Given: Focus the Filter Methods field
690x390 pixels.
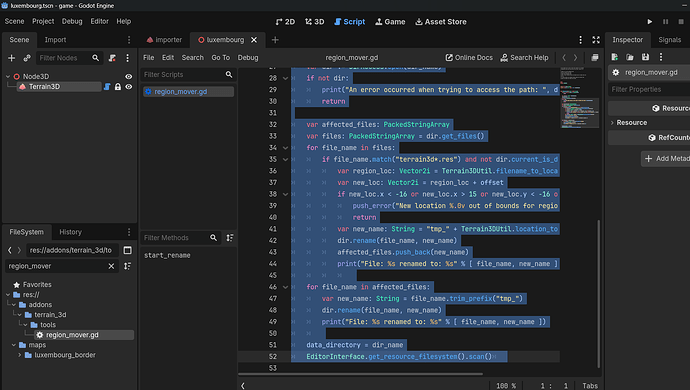Looking at the screenshot, I should (180, 238).
